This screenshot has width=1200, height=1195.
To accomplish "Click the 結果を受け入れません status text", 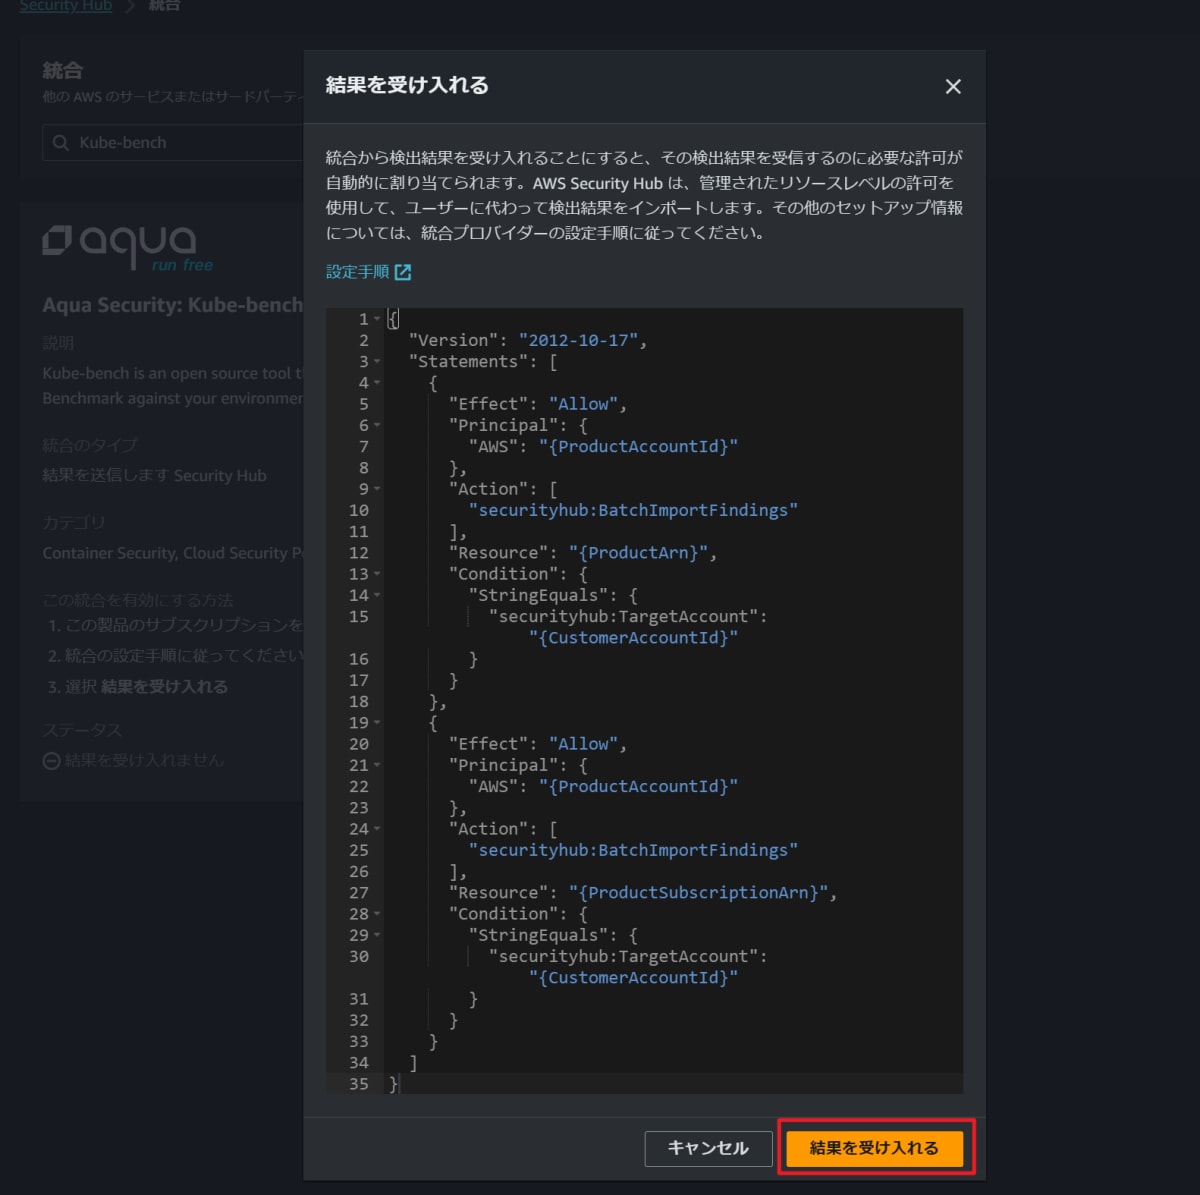I will pos(145,761).
